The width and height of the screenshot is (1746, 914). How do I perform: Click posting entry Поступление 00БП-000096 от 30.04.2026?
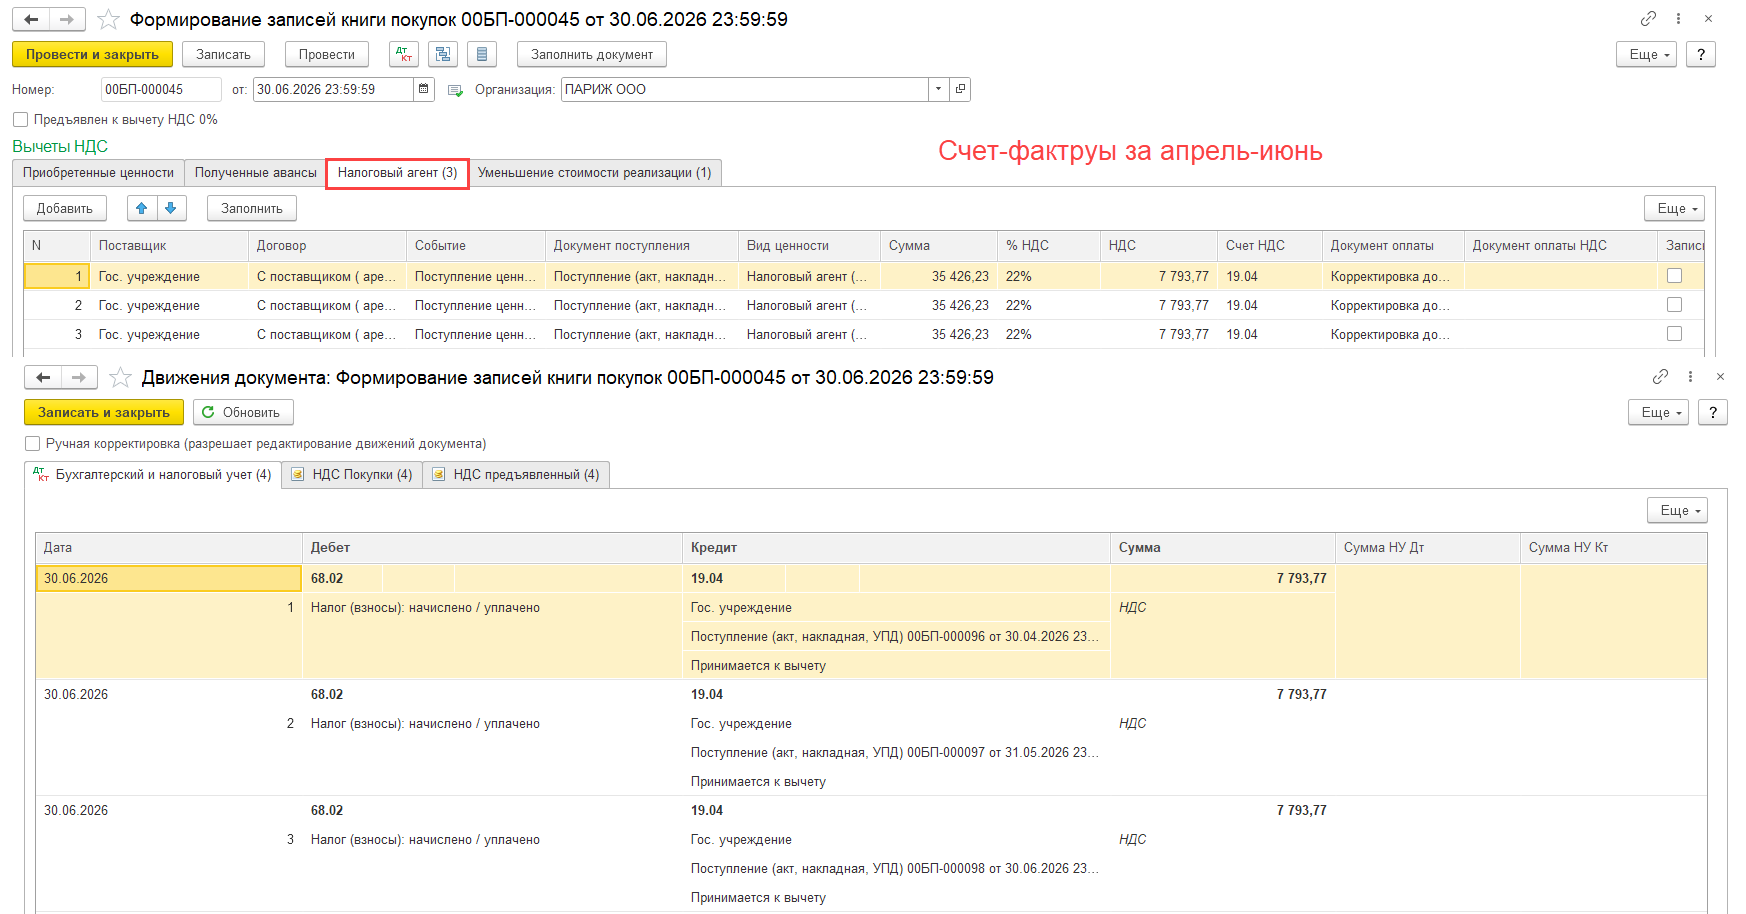[895, 637]
